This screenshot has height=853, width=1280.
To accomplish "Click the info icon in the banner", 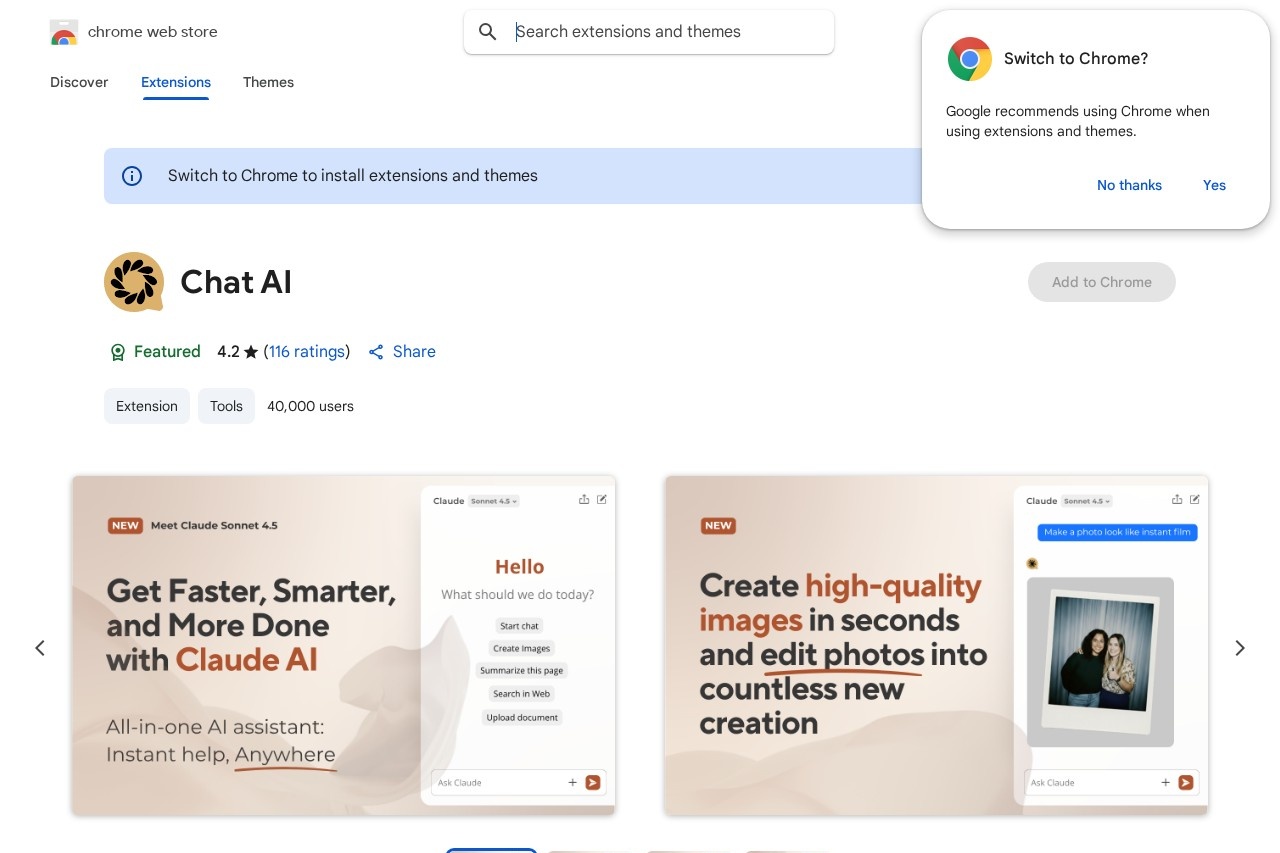I will (132, 176).
